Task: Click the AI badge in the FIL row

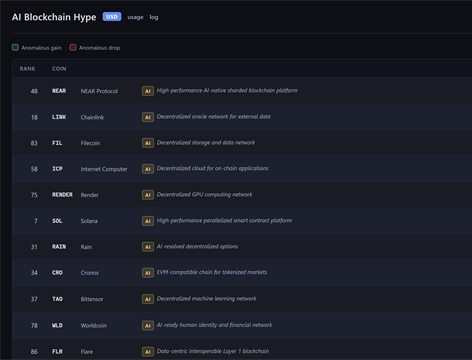Action: coord(148,143)
